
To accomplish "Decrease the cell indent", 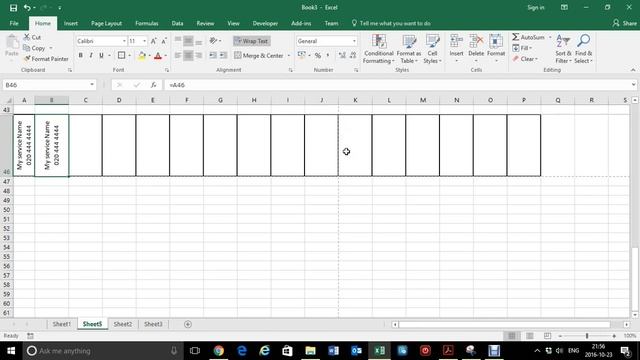I will tap(213, 56).
